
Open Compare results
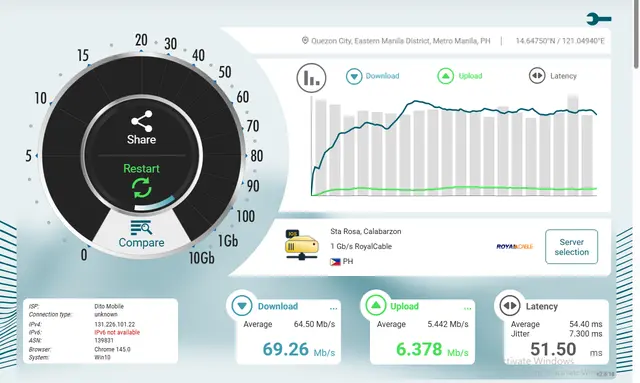point(141,242)
